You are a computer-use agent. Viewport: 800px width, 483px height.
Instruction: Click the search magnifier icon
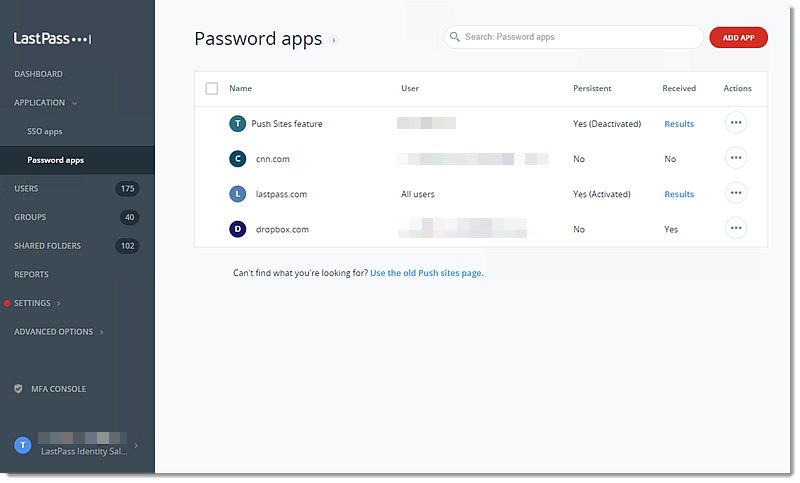tap(455, 37)
